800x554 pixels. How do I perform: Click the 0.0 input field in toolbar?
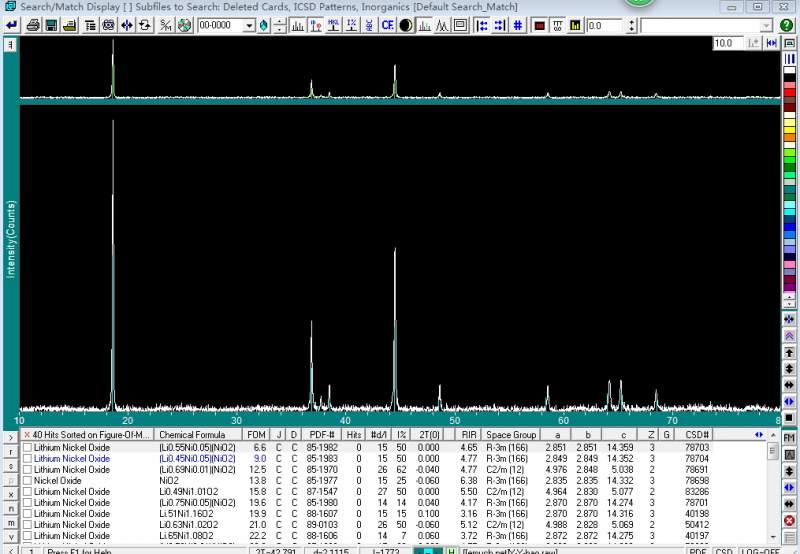[x=606, y=26]
